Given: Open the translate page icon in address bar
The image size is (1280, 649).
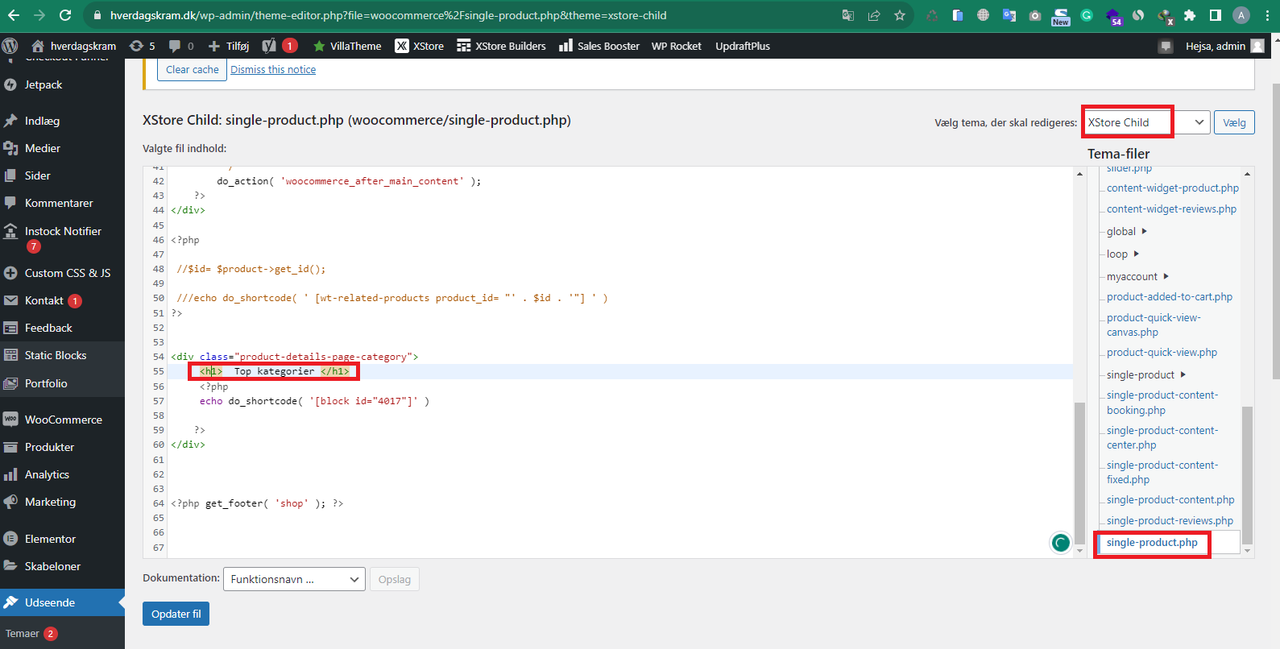Looking at the screenshot, I should click(x=848, y=16).
